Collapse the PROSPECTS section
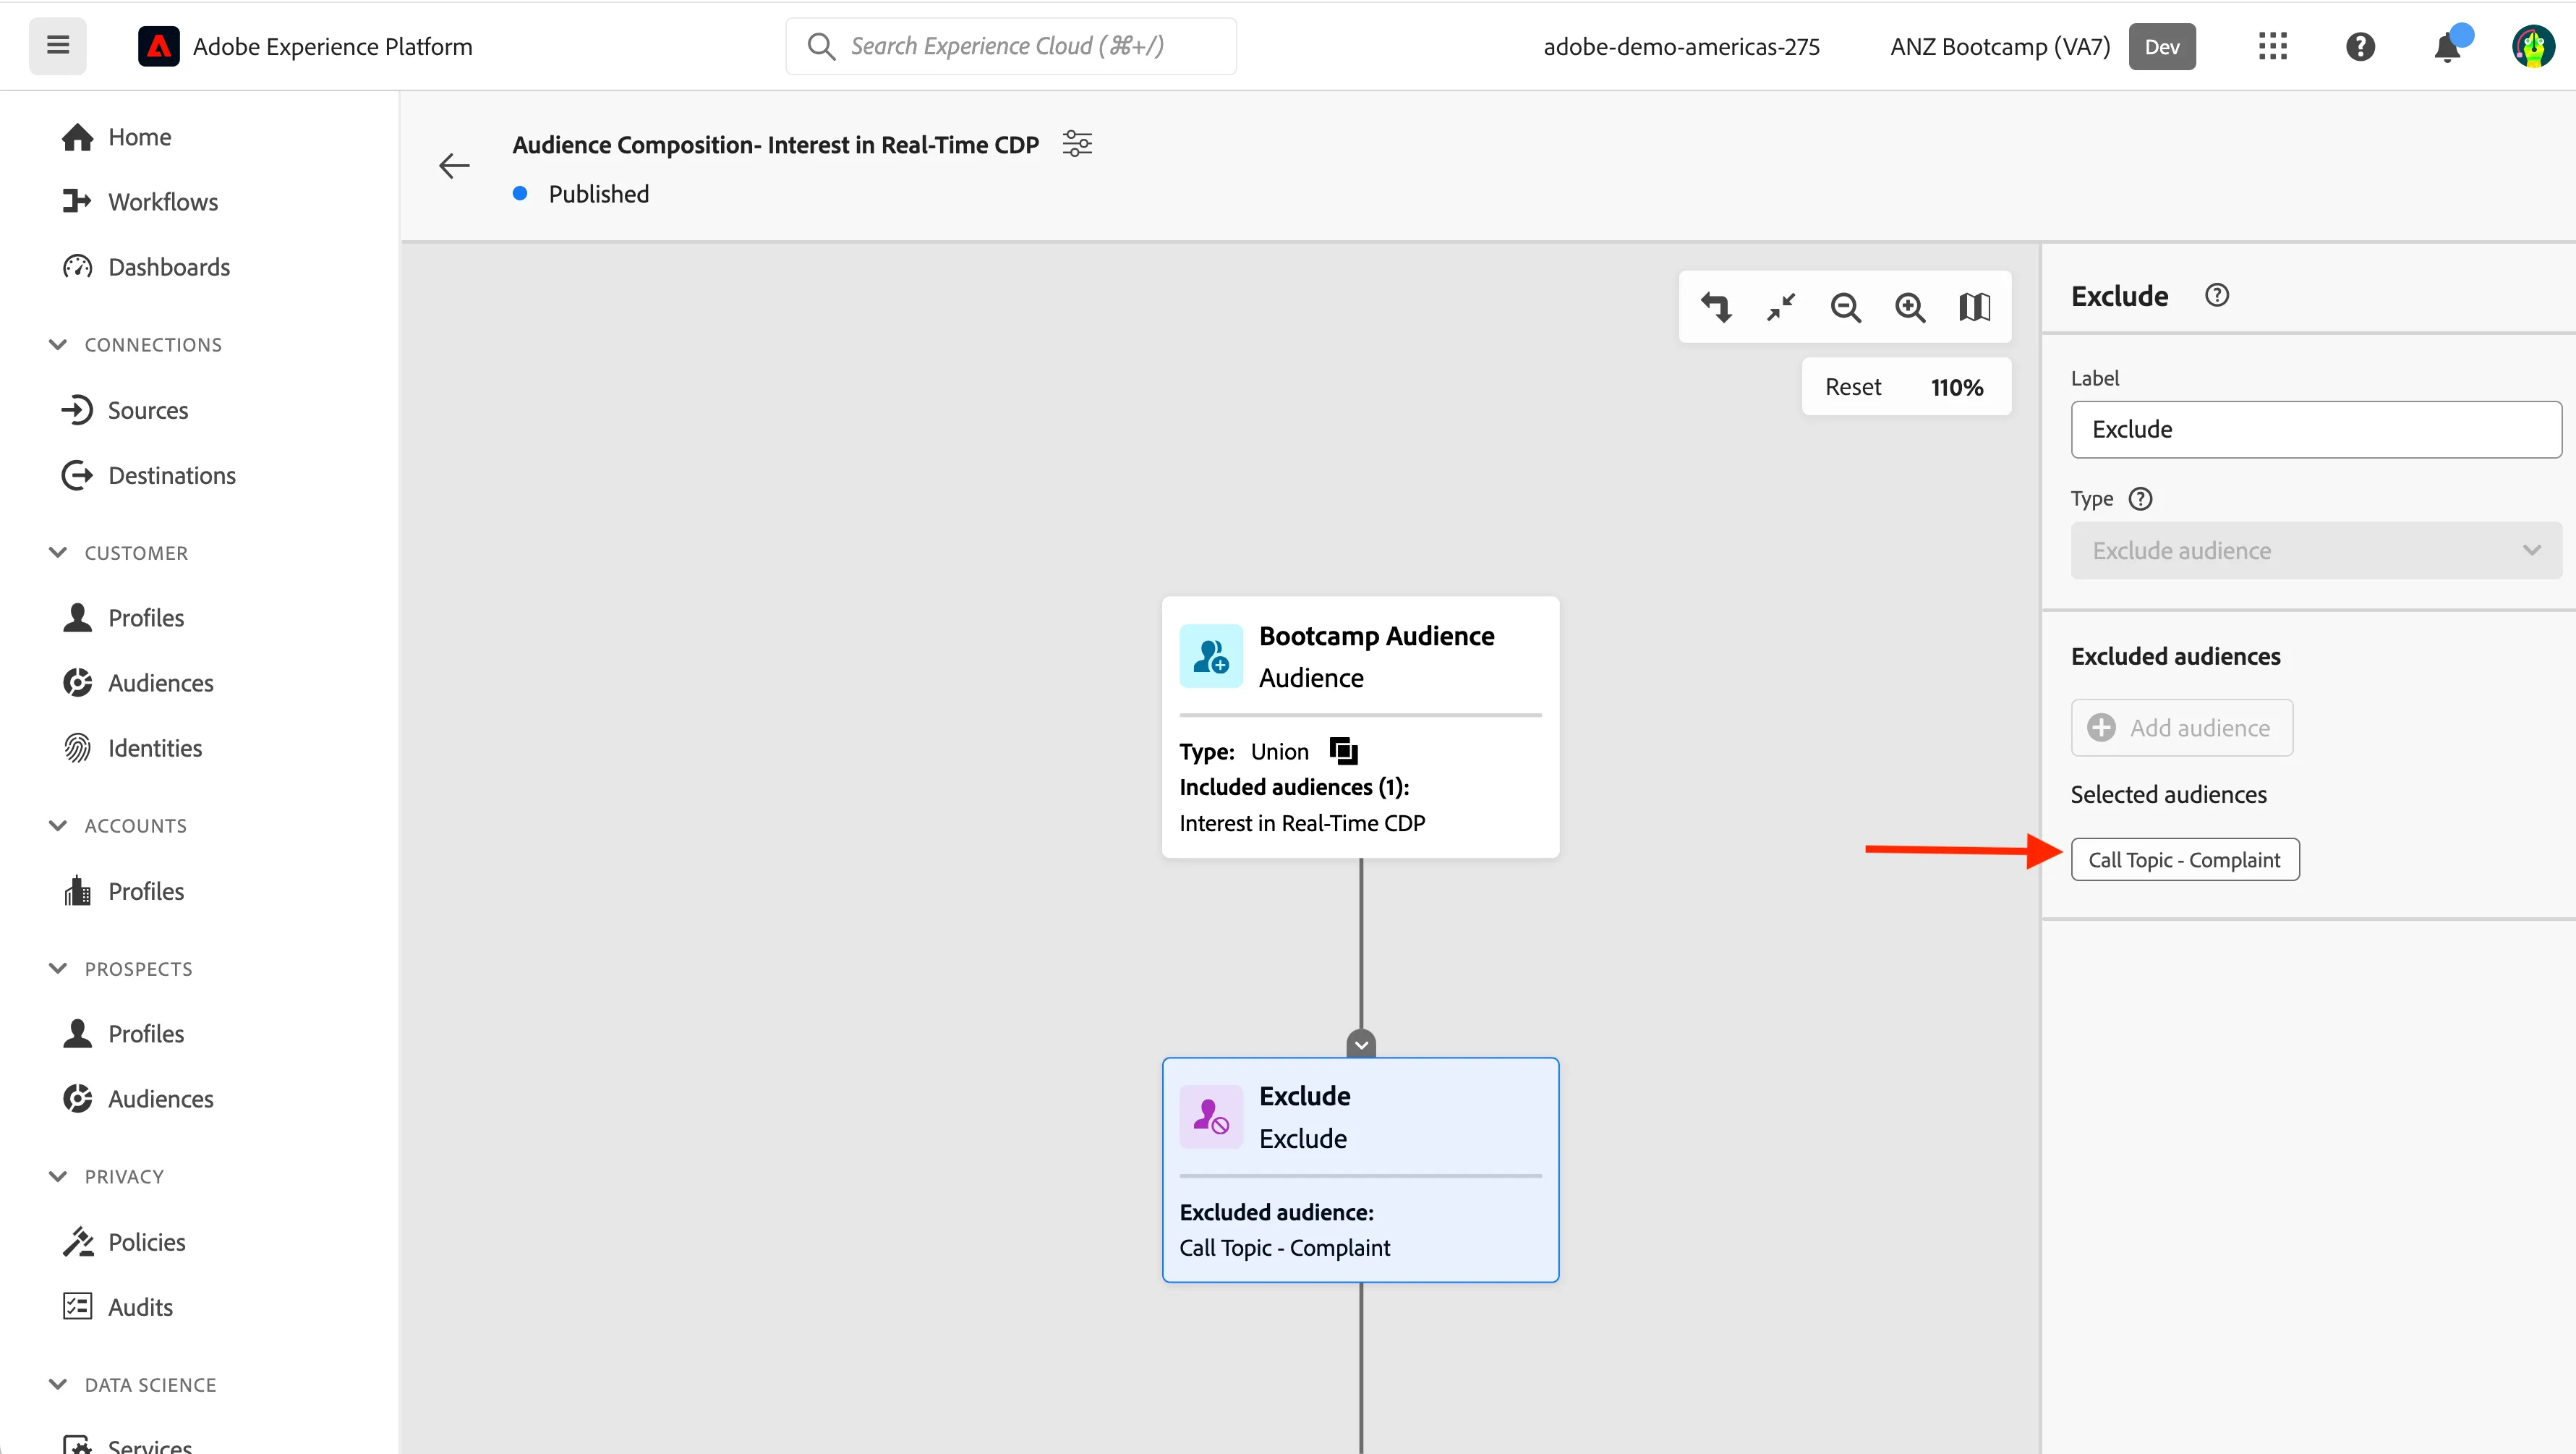The width and height of the screenshot is (2576, 1454). [58, 969]
